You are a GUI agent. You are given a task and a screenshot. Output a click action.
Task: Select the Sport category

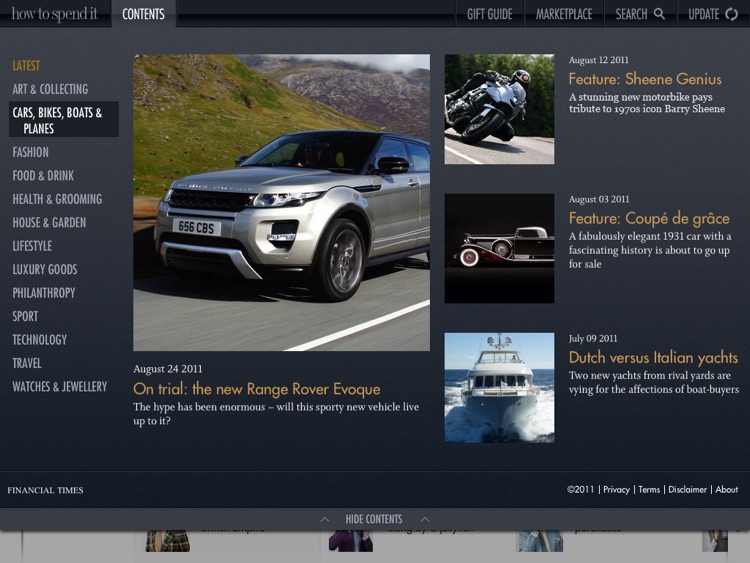25,316
